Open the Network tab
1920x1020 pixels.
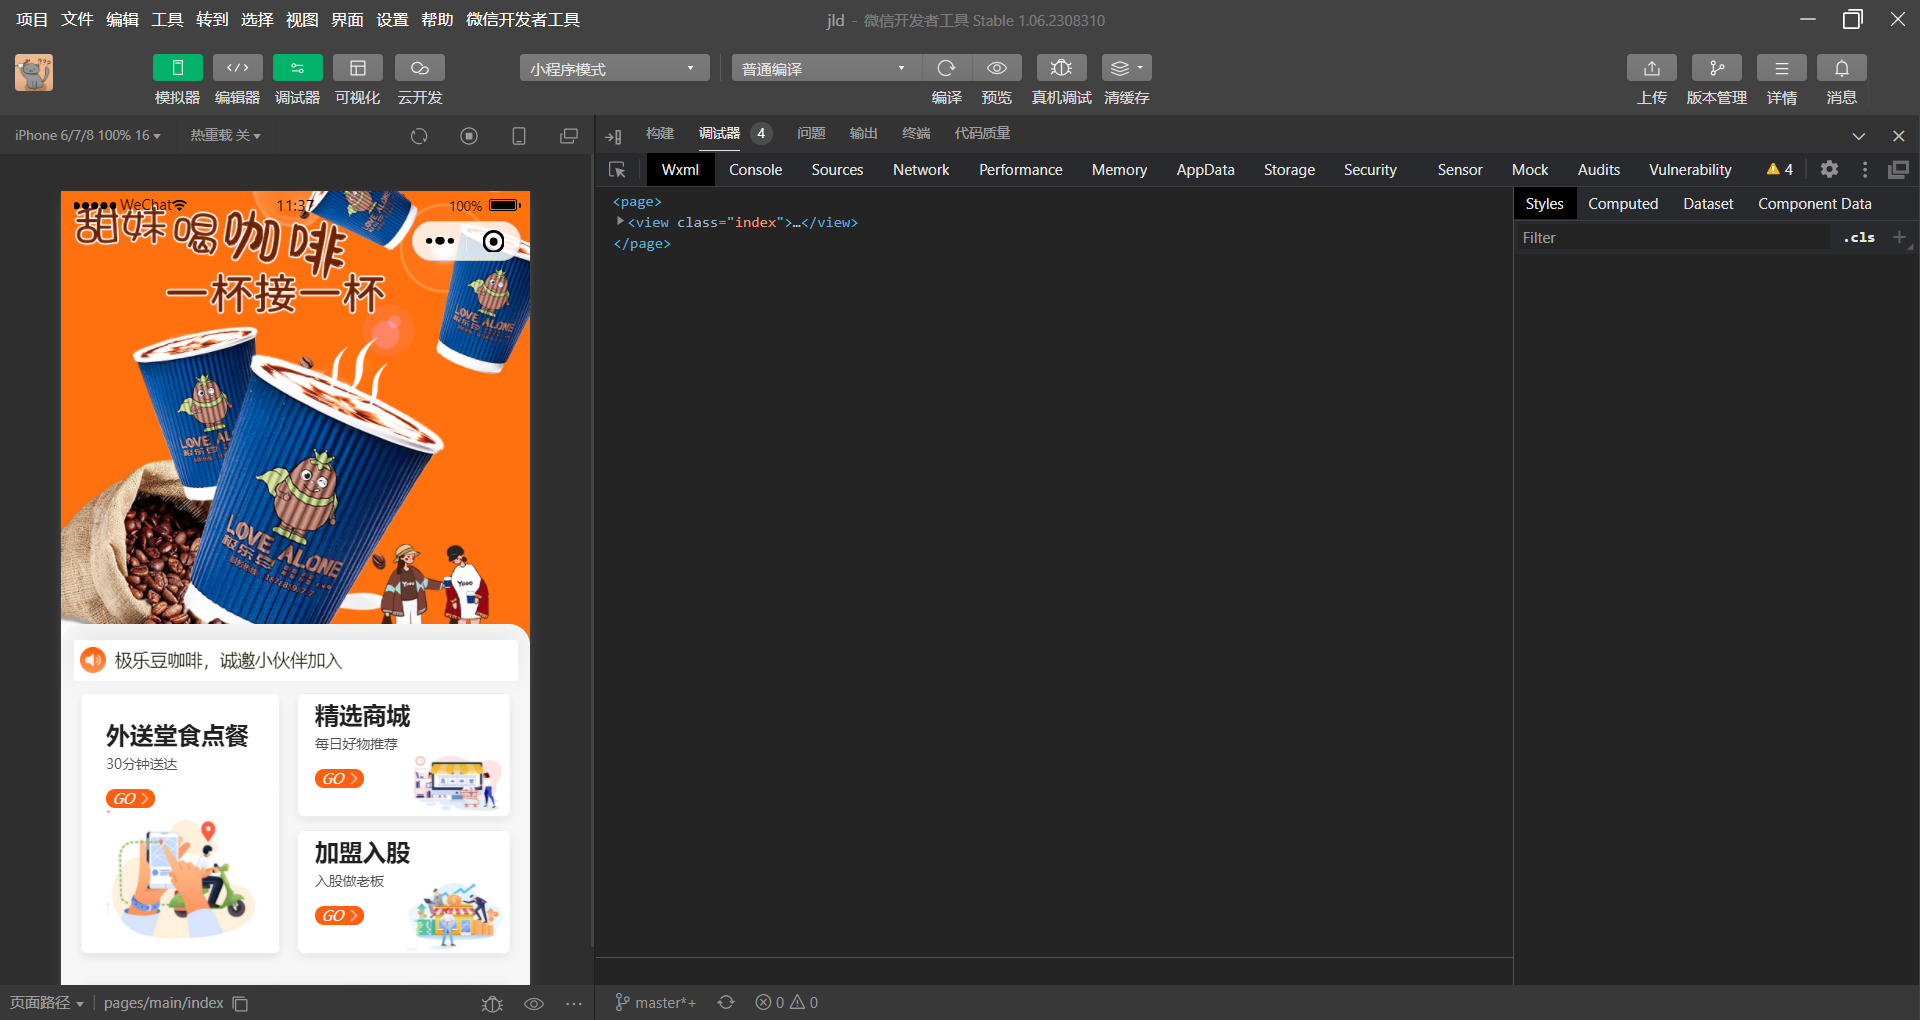921,170
